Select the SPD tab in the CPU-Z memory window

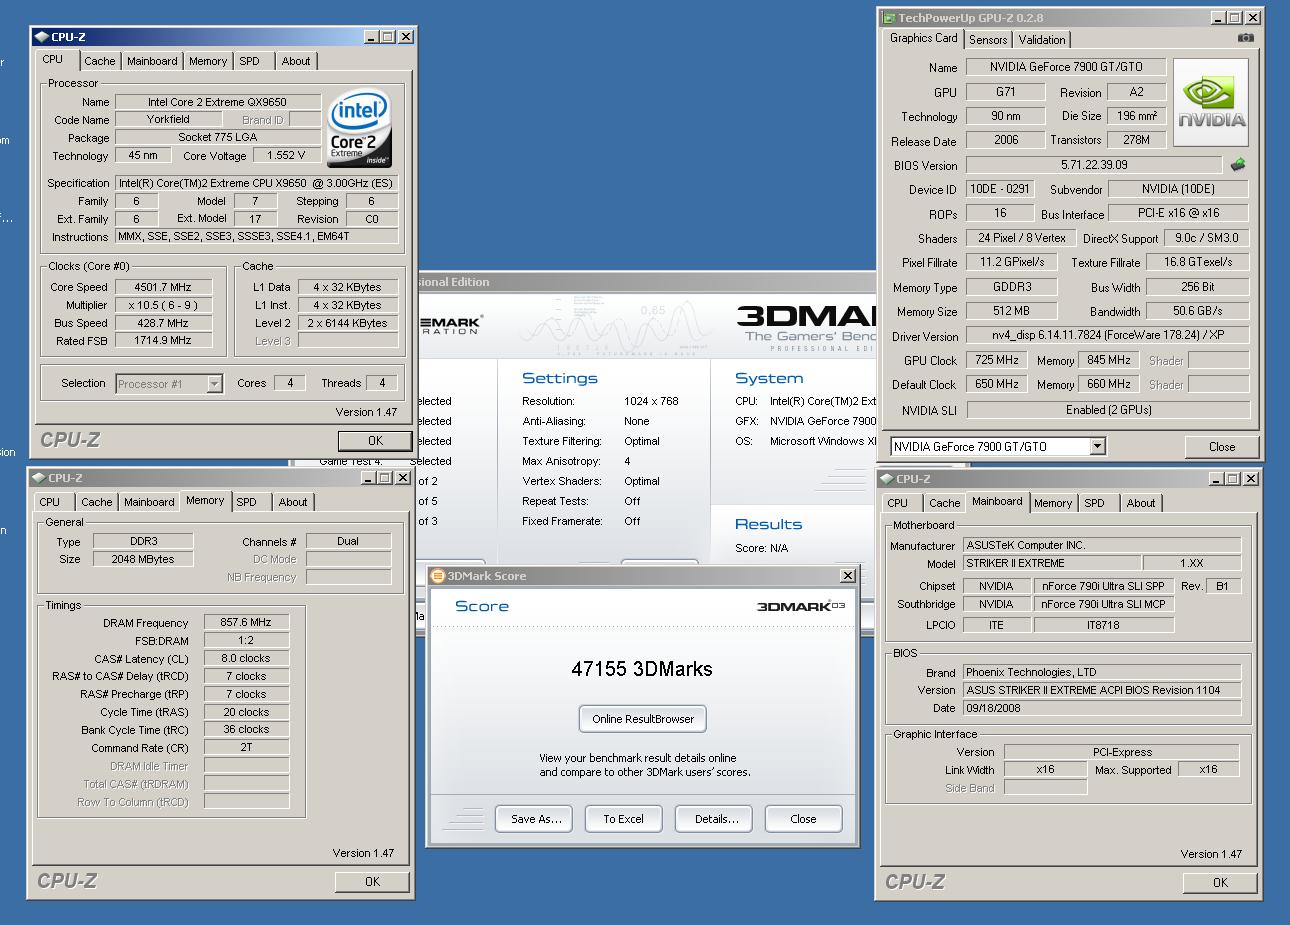pyautogui.click(x=247, y=502)
